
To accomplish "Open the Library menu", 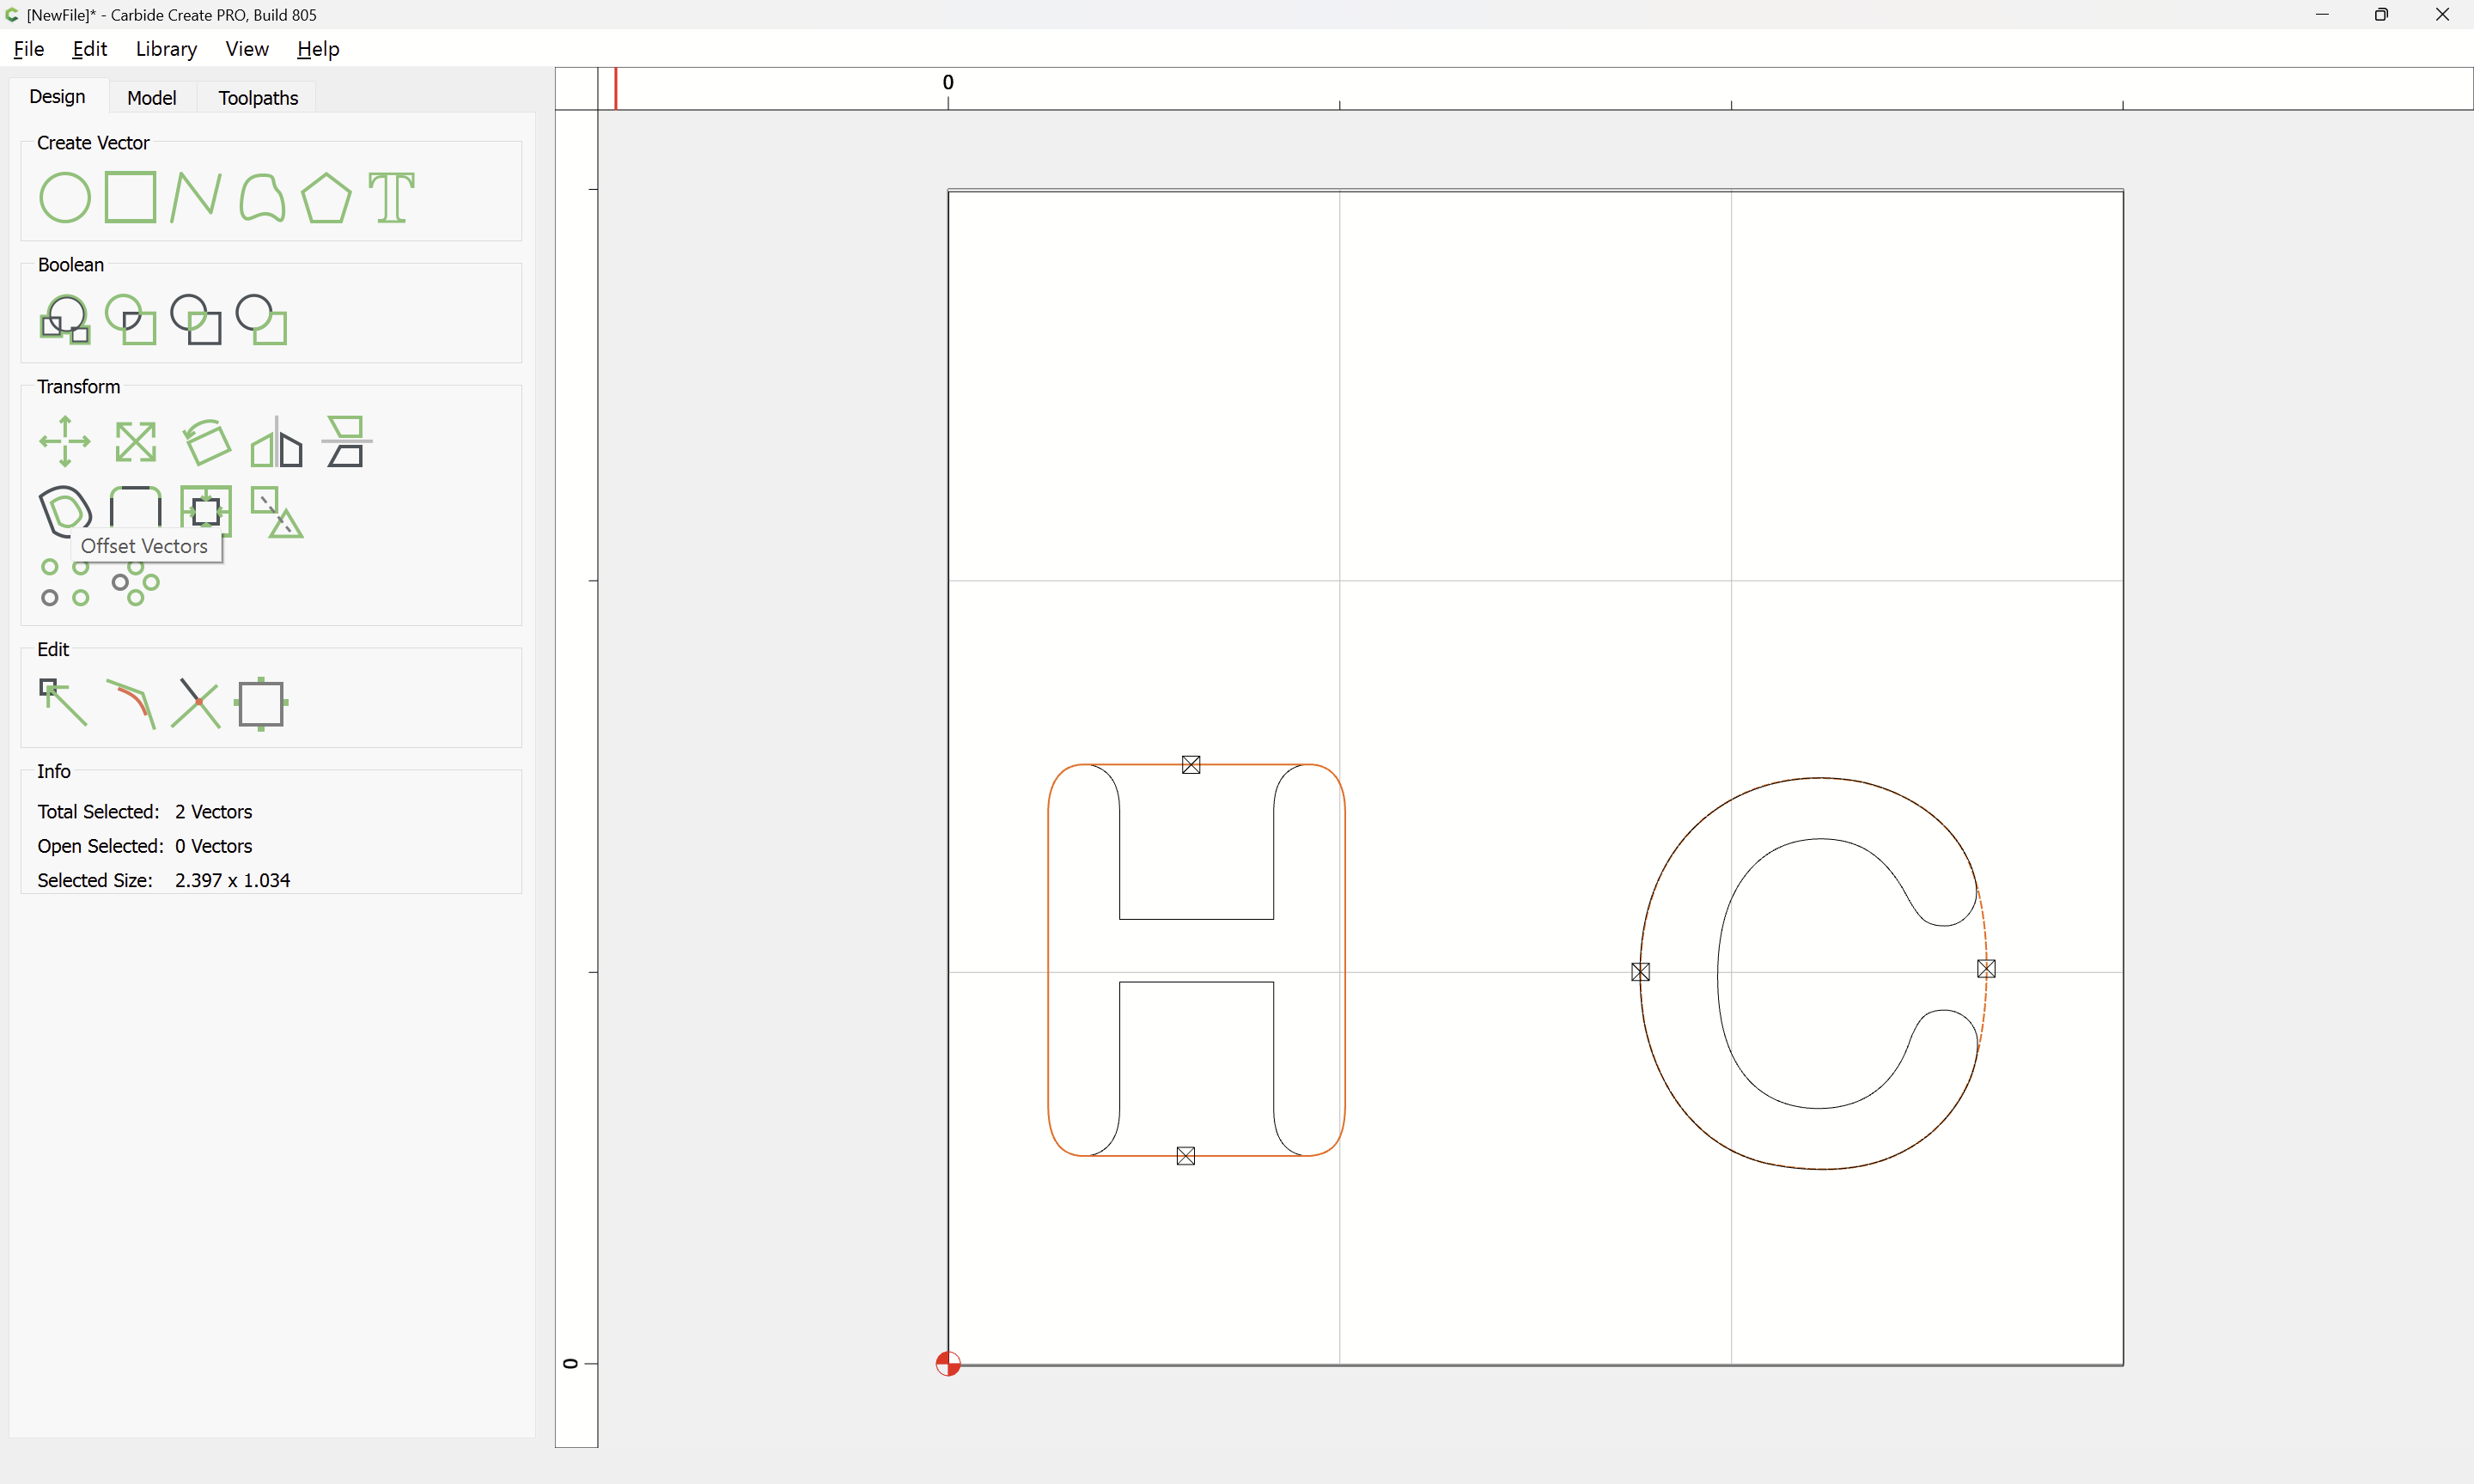I will pos(166,49).
